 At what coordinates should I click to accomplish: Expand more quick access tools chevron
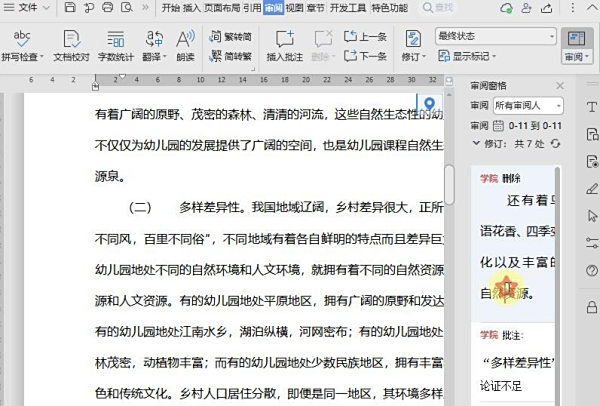point(145,7)
